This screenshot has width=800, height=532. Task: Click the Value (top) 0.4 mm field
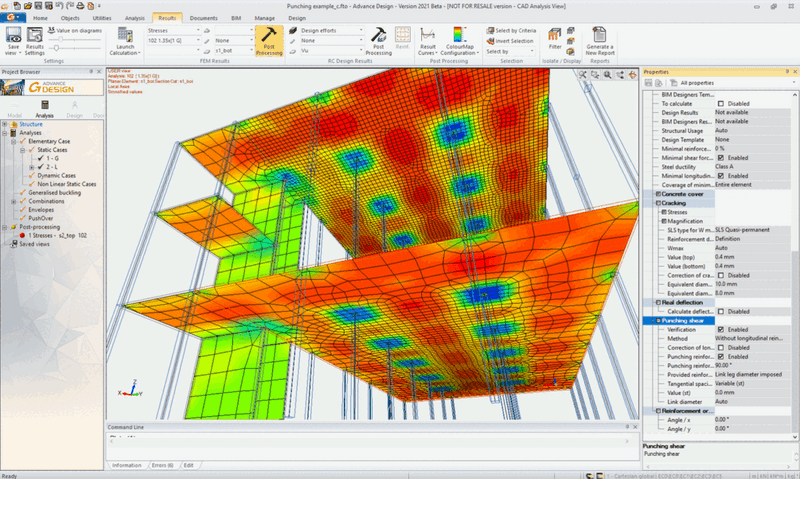pos(752,257)
